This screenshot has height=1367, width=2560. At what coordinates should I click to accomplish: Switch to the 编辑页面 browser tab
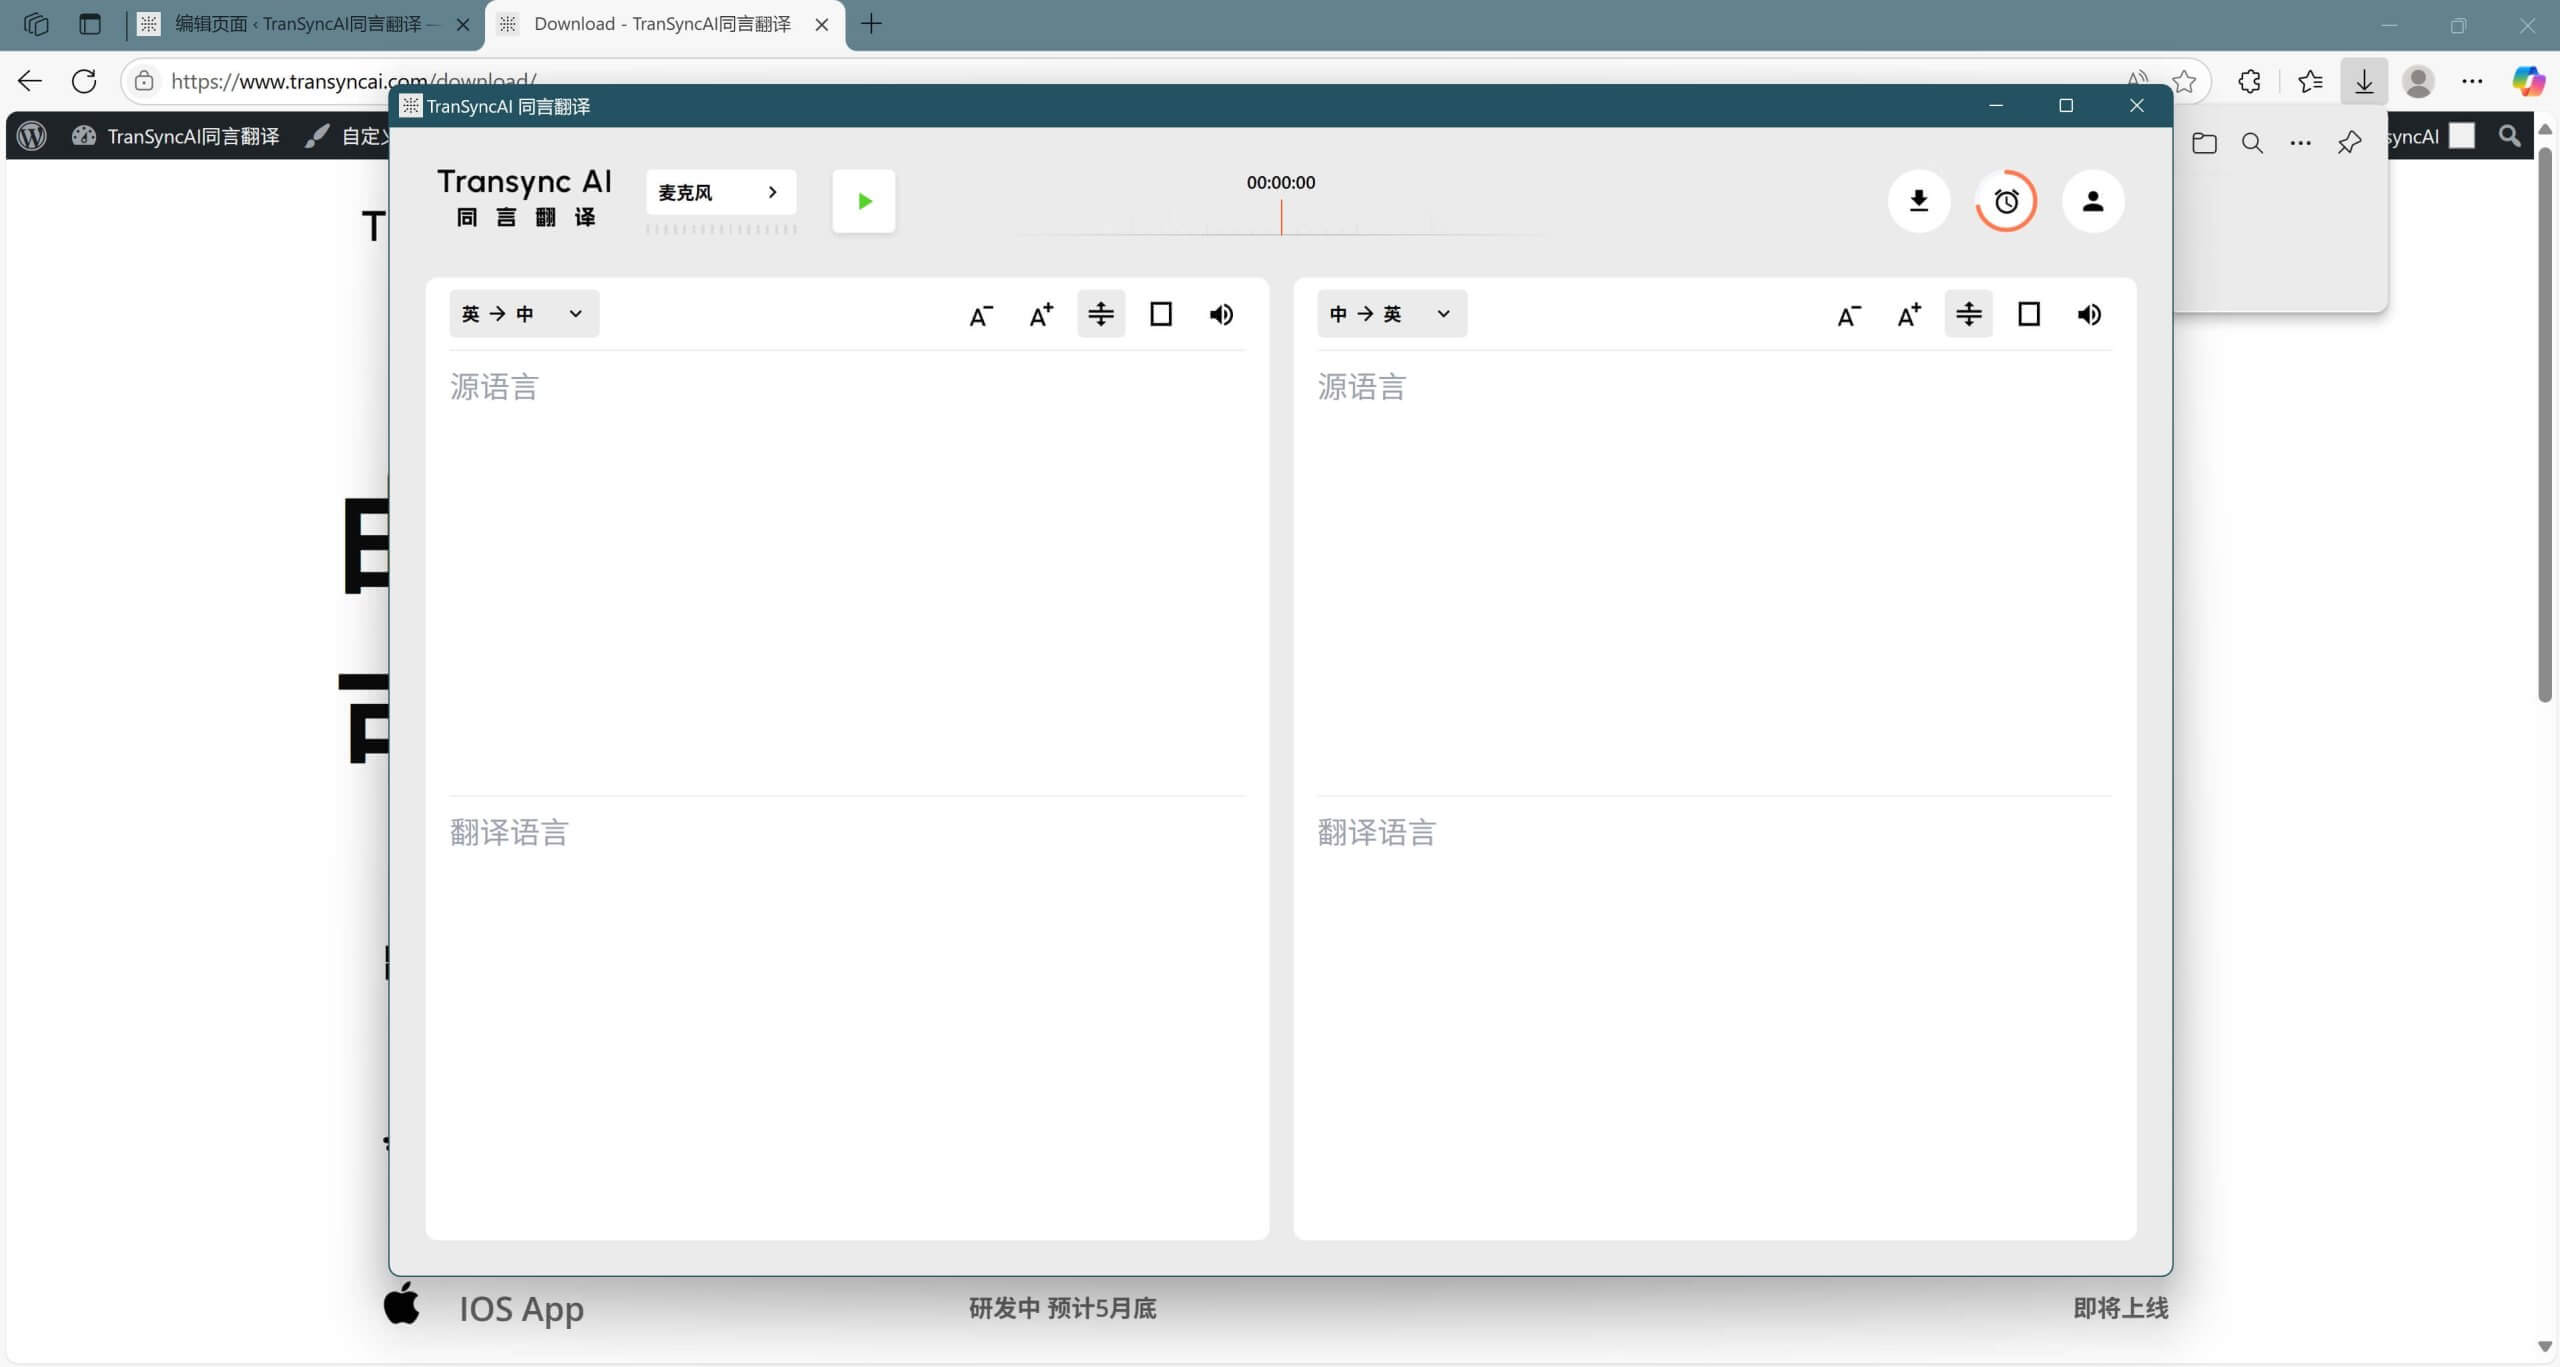304,24
